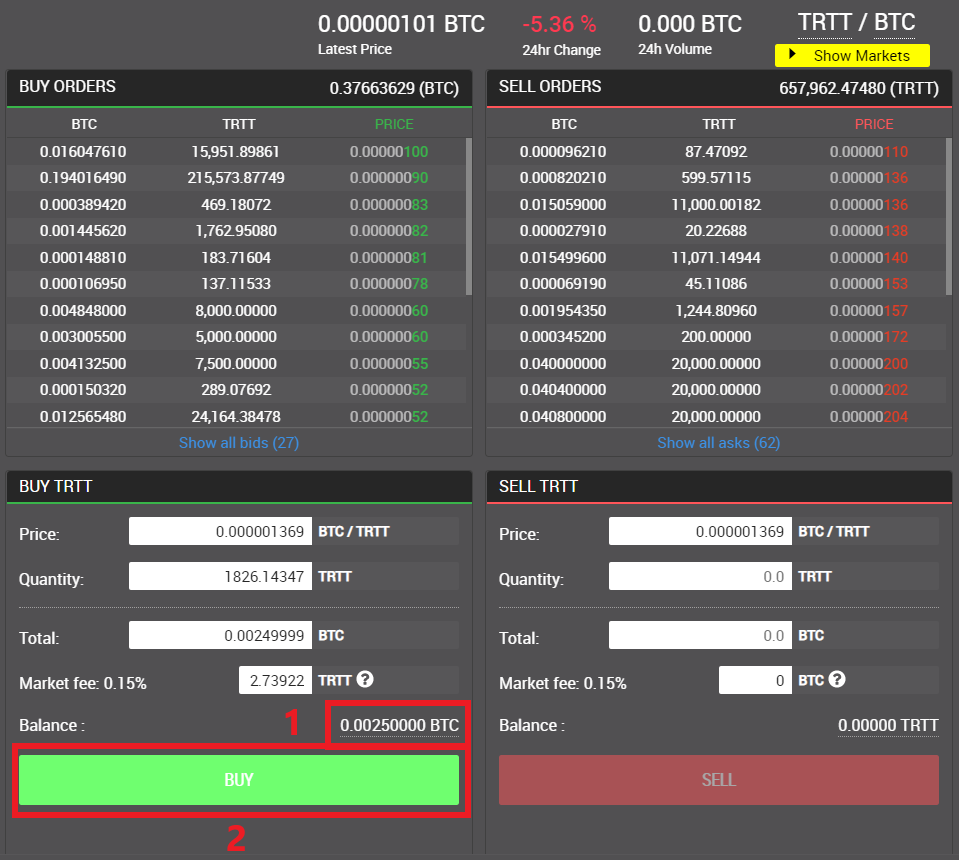Select buy order with 24,164.38478 TRTT

236,417
